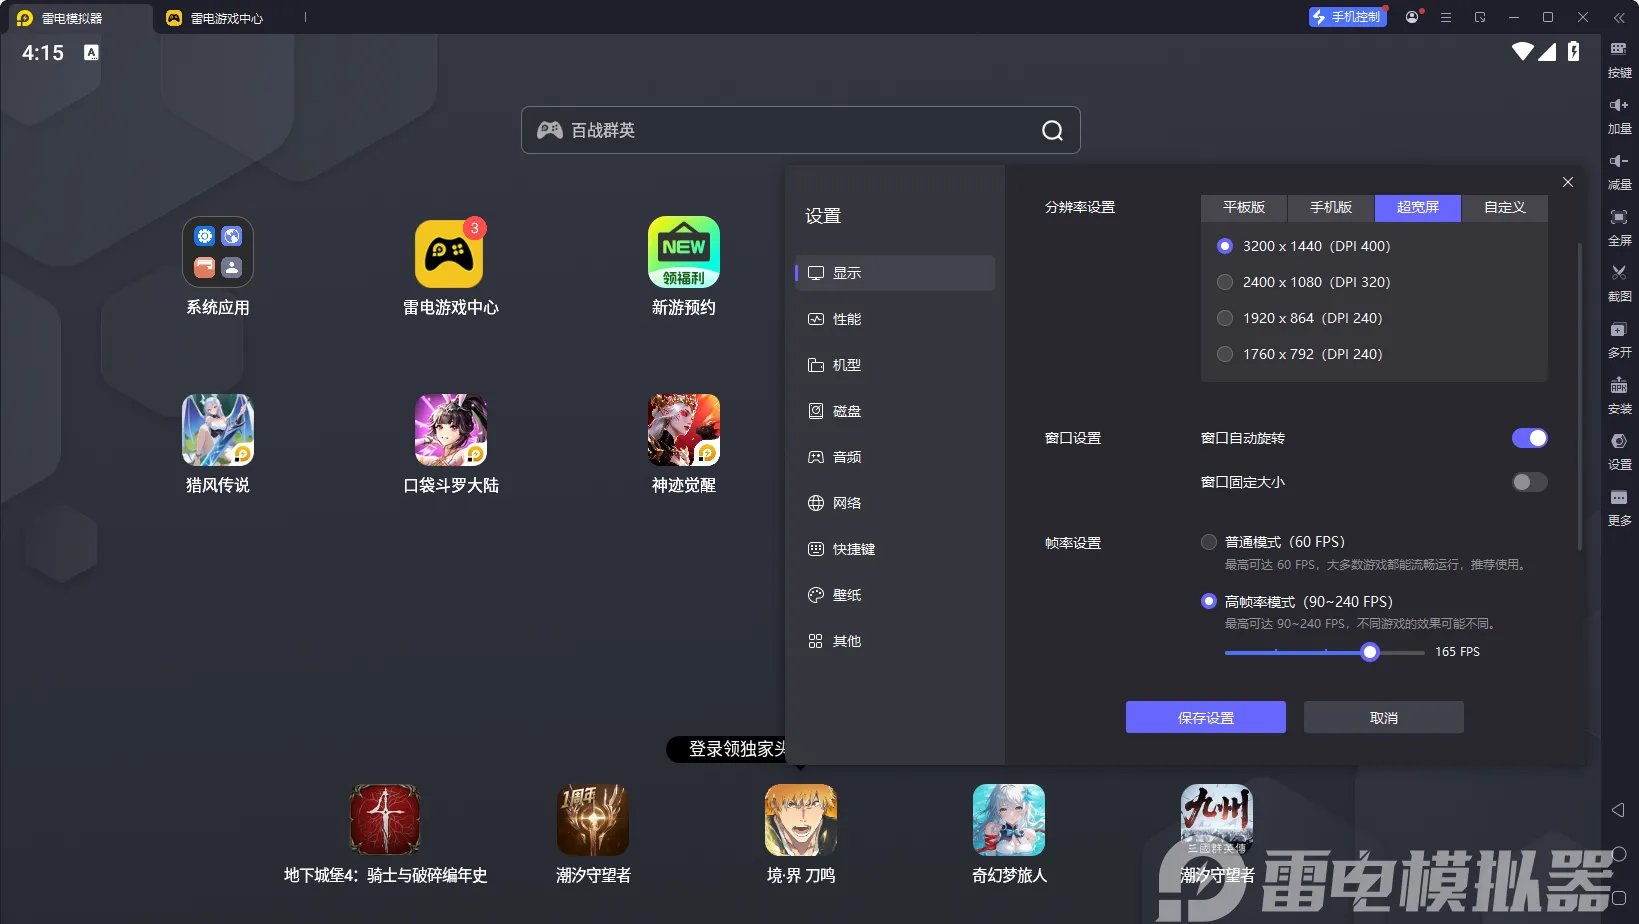Launch the 猎风传说 game

(x=218, y=430)
